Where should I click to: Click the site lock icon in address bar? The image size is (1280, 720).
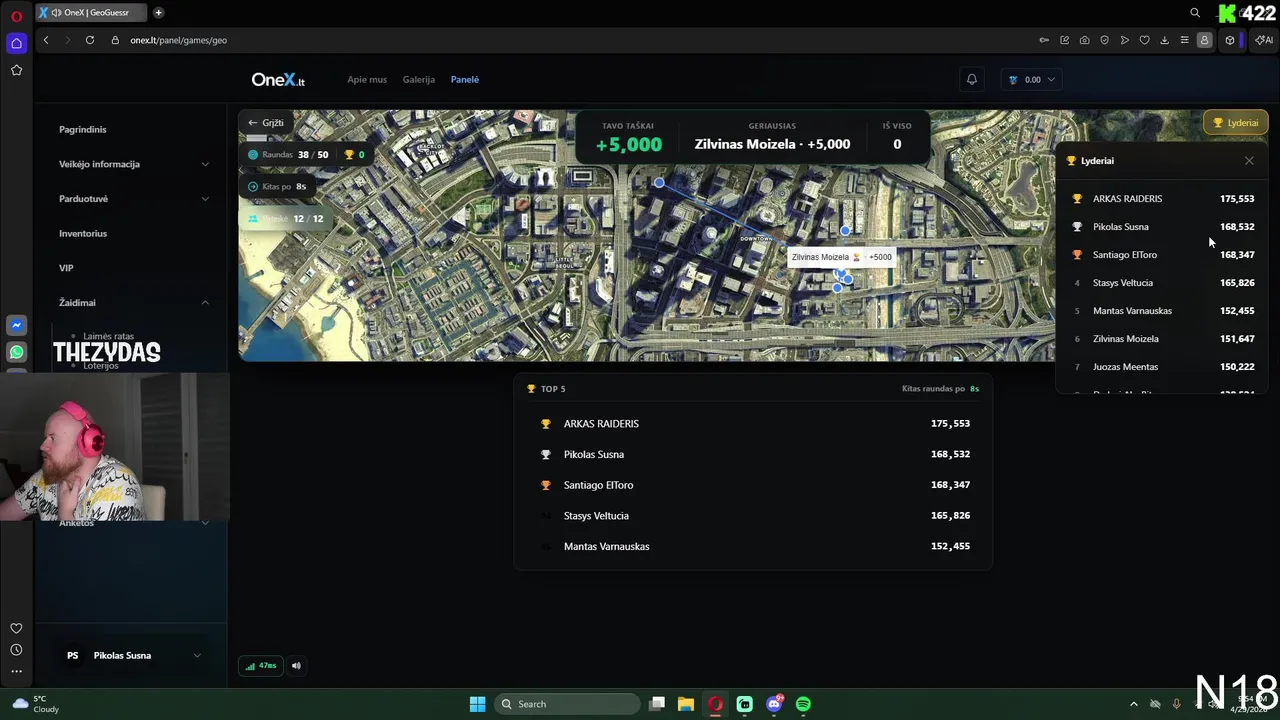pyautogui.click(x=115, y=40)
